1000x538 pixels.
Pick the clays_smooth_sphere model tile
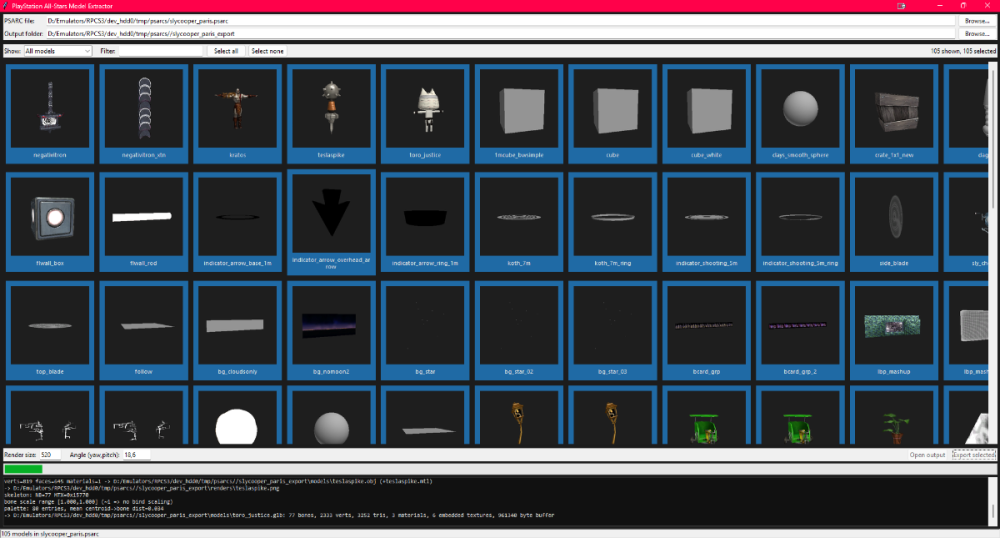pos(800,113)
